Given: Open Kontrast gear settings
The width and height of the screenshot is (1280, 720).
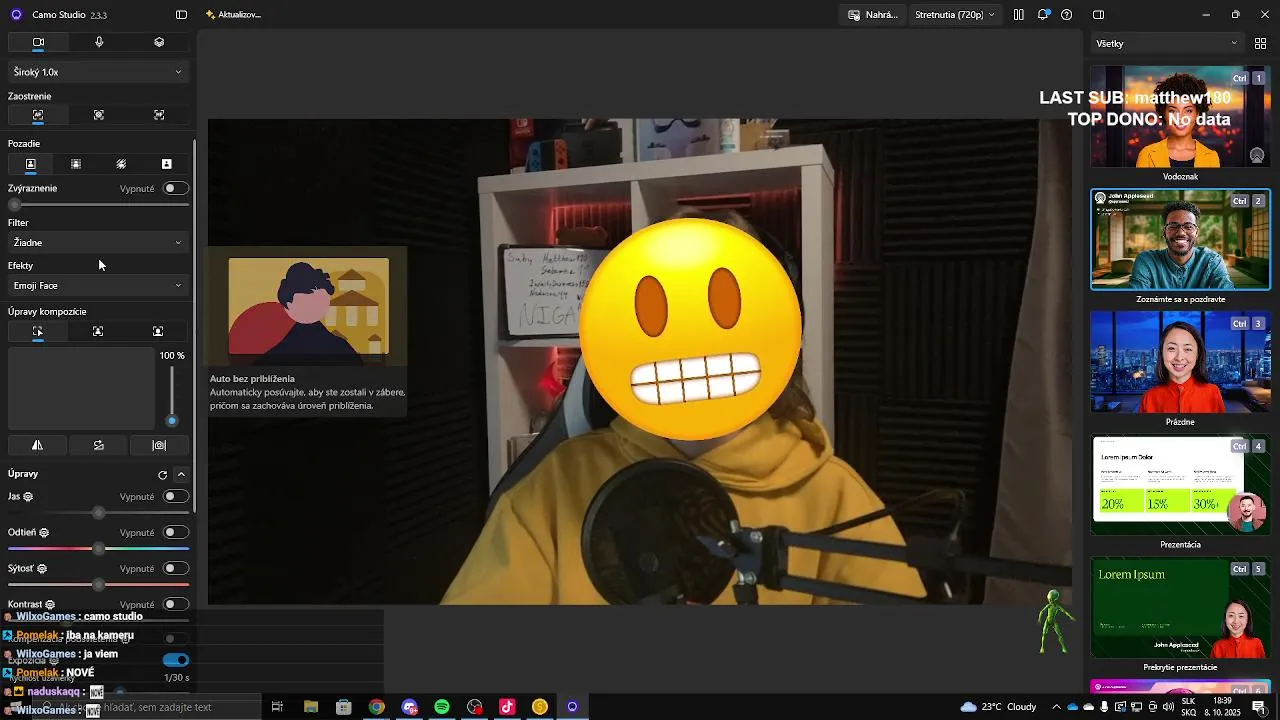Looking at the screenshot, I should 50,605.
